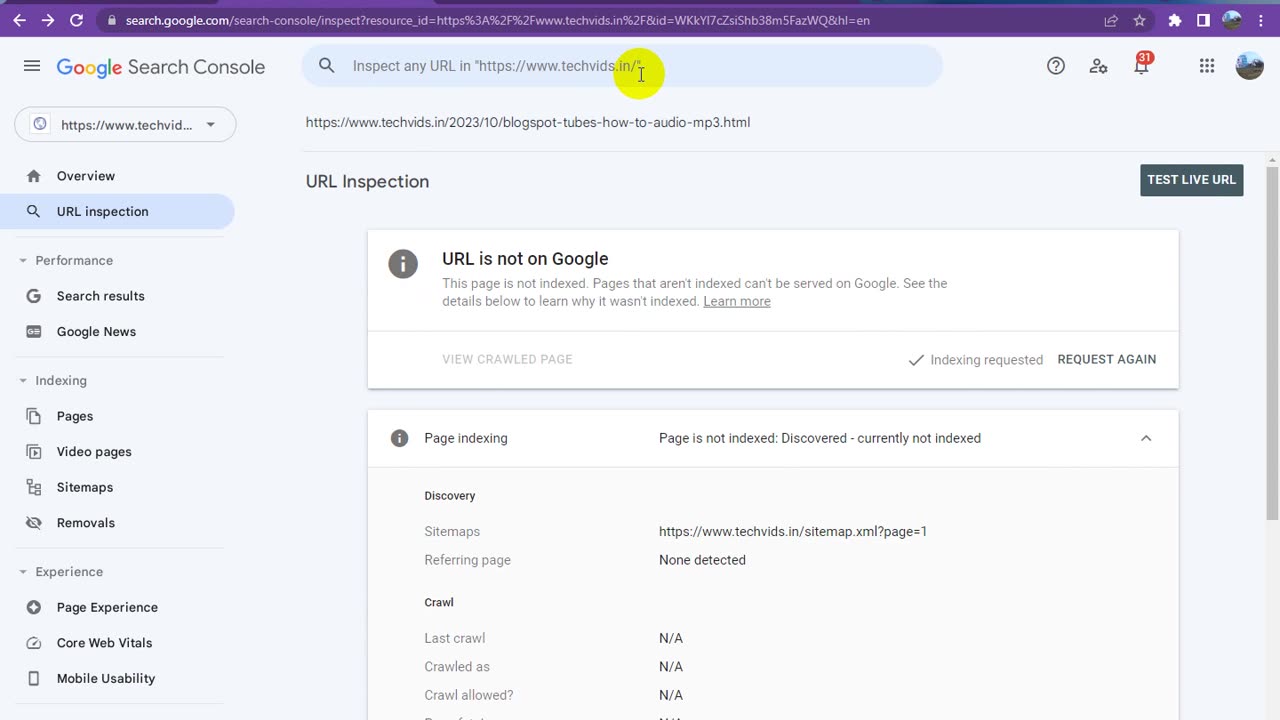
Task: Collapse the Page indexing panel chevron
Action: pyautogui.click(x=1146, y=438)
